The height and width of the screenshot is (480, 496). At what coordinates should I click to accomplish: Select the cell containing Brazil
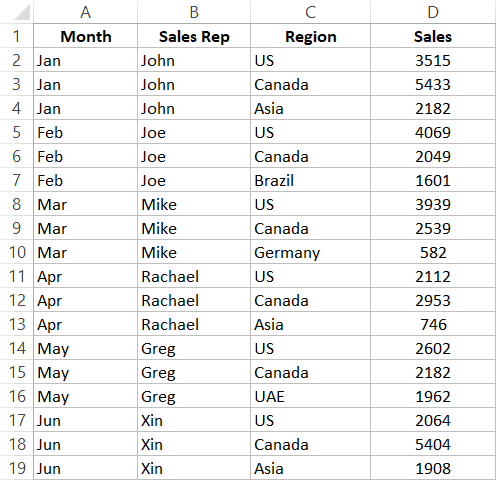pyautogui.click(x=310, y=180)
